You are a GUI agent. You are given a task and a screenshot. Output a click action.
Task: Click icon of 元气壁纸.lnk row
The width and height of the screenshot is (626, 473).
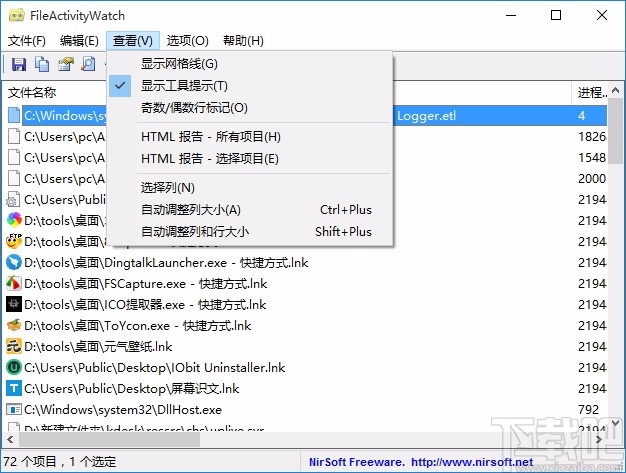(x=14, y=346)
